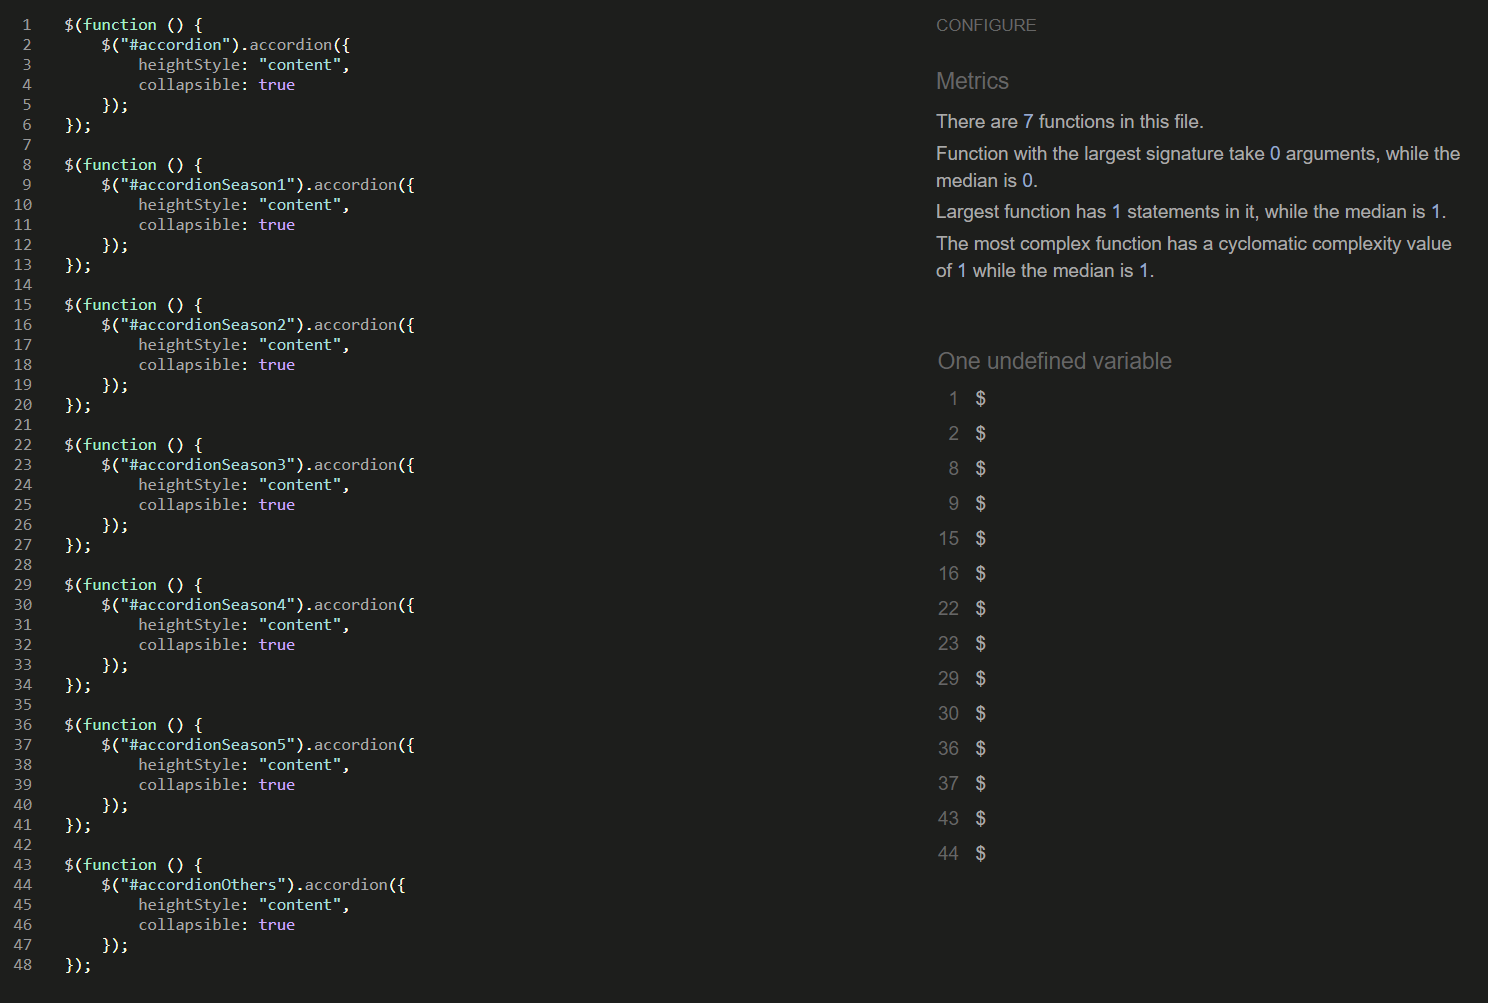Click editor gutter line number 48

23,965
